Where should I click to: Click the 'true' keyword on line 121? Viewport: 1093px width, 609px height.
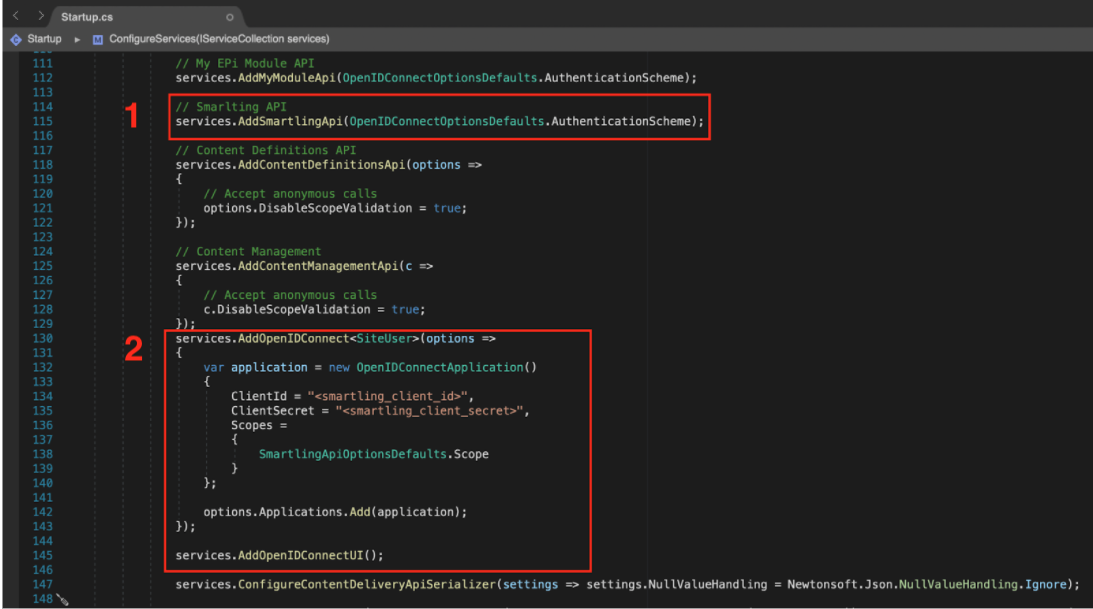coord(447,208)
